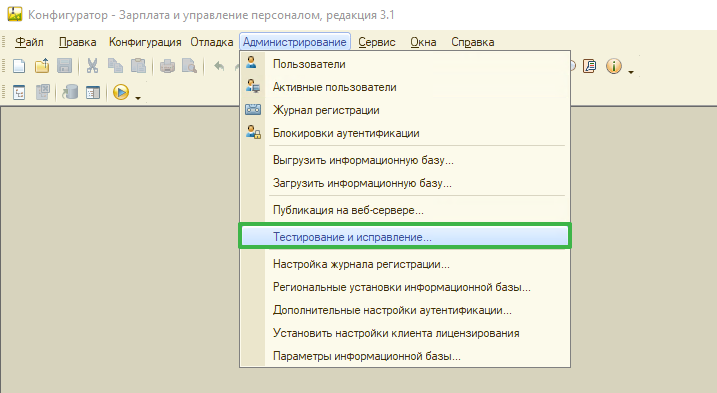The image size is (717, 393).
Task: Collapse the Администрирование menu
Action: click(294, 42)
